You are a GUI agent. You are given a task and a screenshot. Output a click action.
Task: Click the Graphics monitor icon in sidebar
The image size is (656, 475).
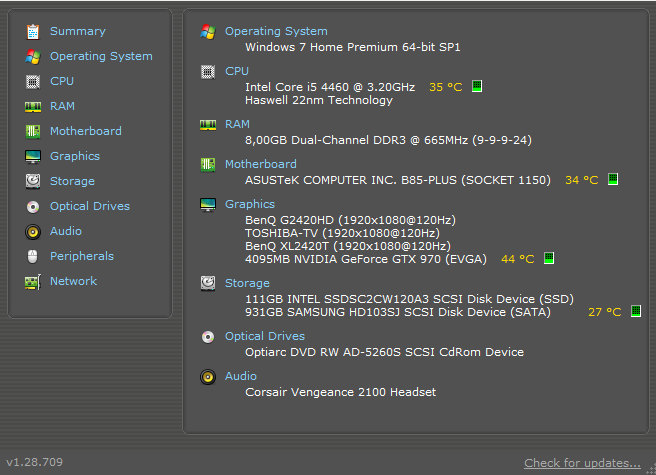coord(33,157)
